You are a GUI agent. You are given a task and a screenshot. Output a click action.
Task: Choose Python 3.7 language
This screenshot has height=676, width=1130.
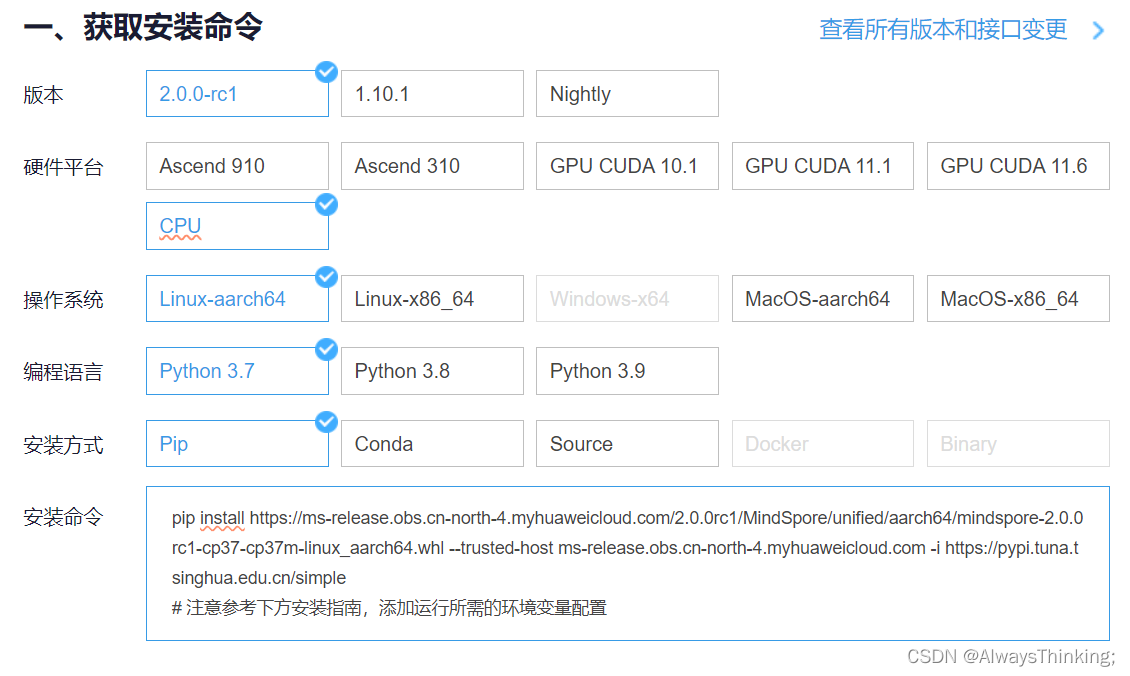(x=237, y=371)
